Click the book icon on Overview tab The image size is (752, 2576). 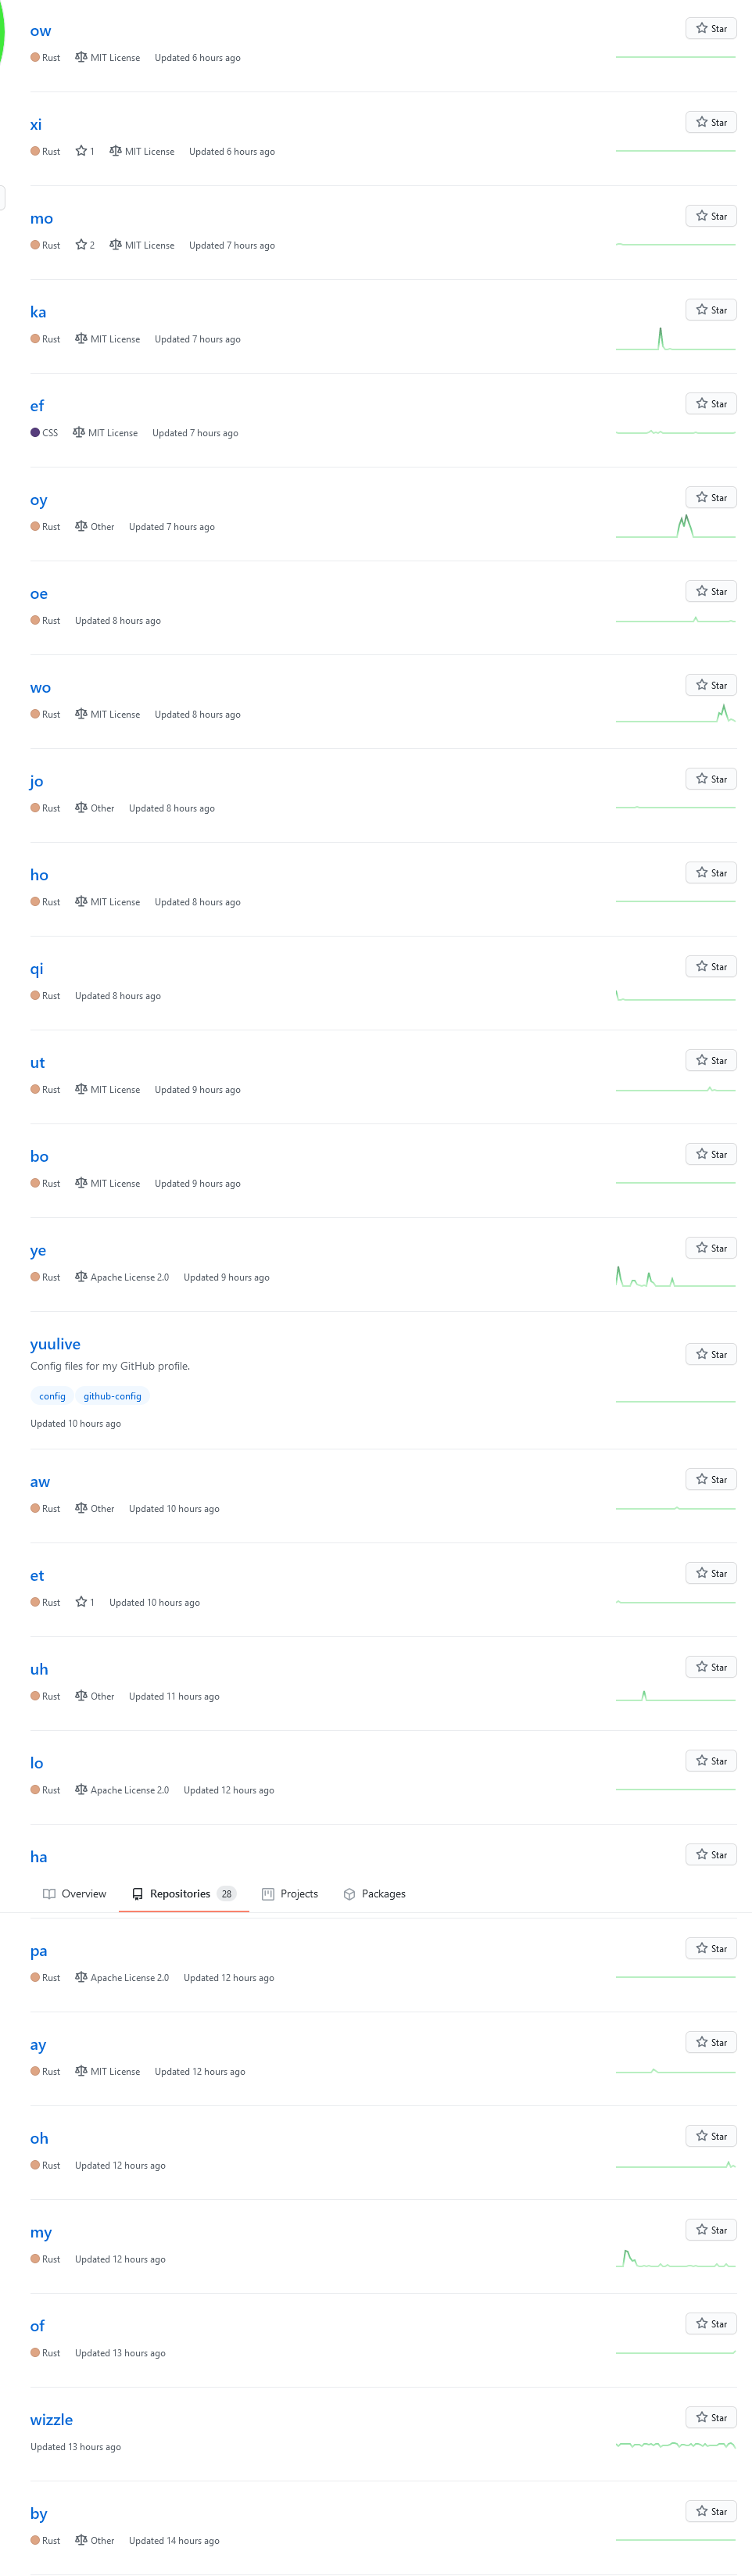49,1894
